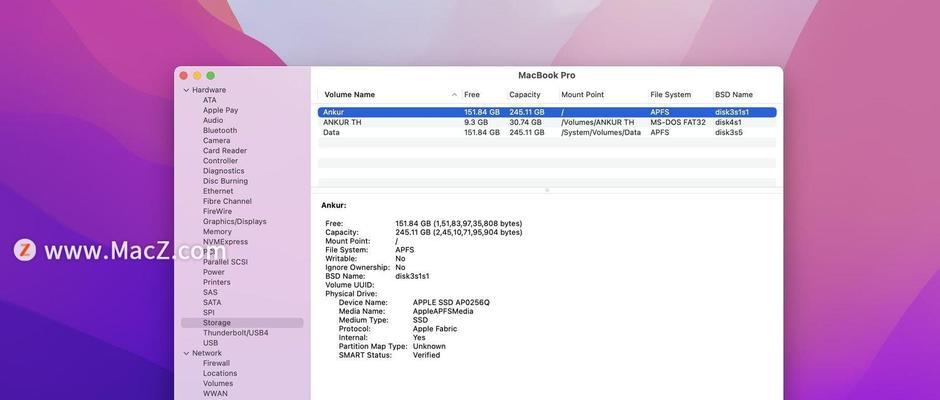Sort by Volume Name column header
This screenshot has width=940, height=400.
click(350, 95)
